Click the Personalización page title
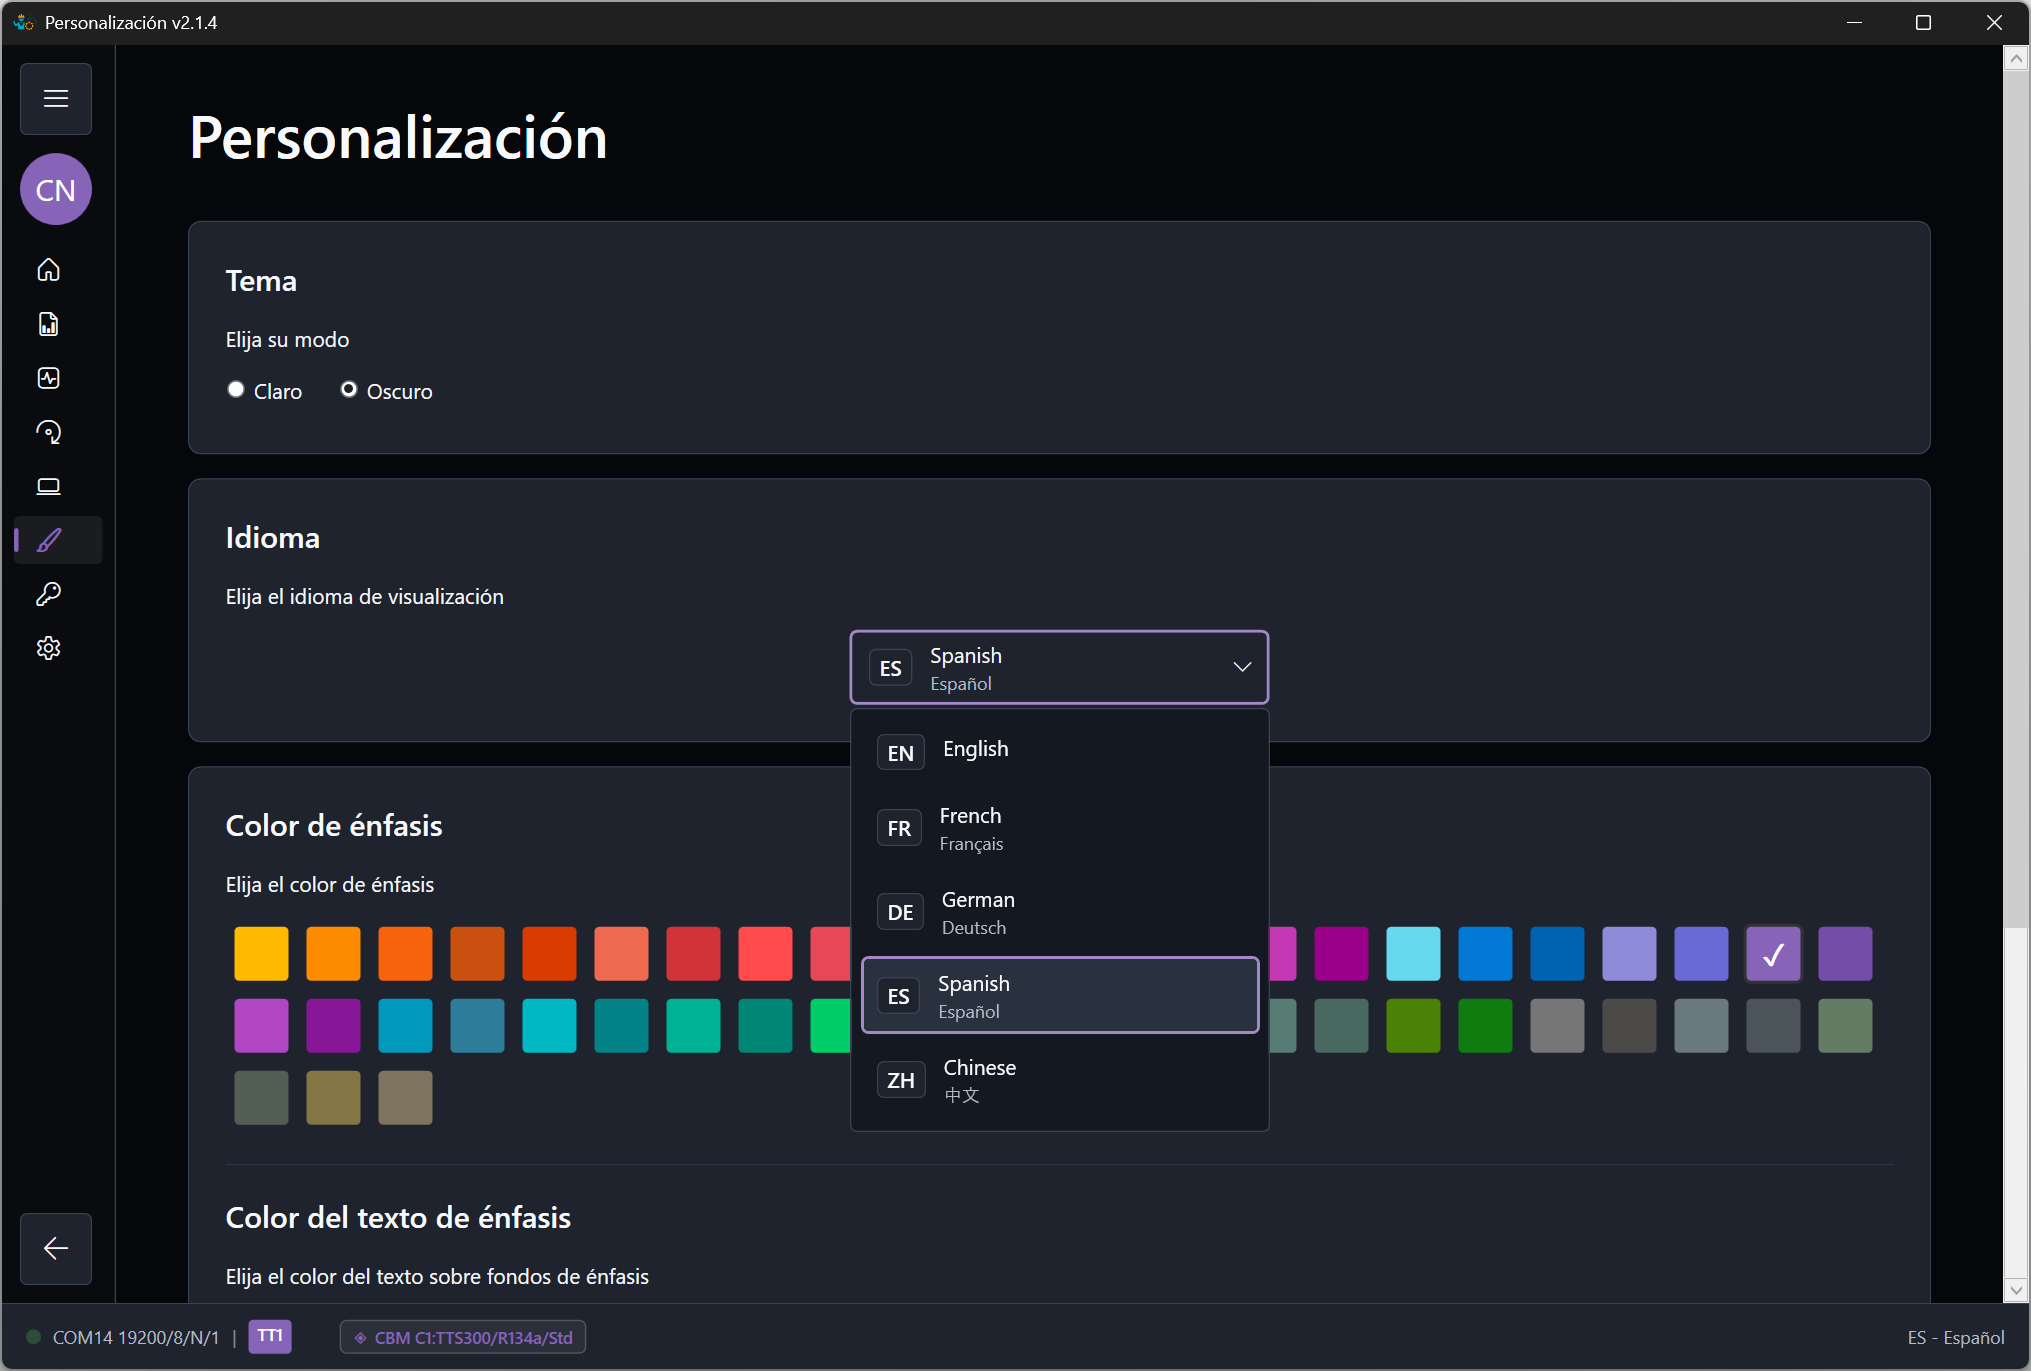This screenshot has height=1371, width=2031. pos(398,137)
